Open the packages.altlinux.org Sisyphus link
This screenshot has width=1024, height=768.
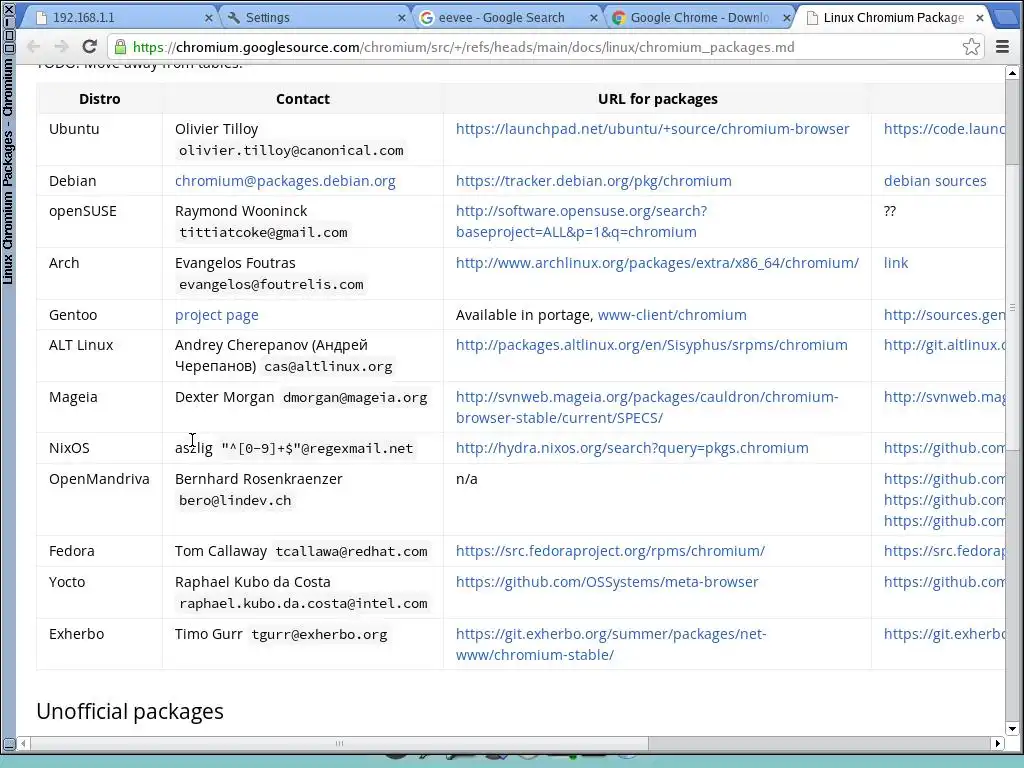point(652,345)
